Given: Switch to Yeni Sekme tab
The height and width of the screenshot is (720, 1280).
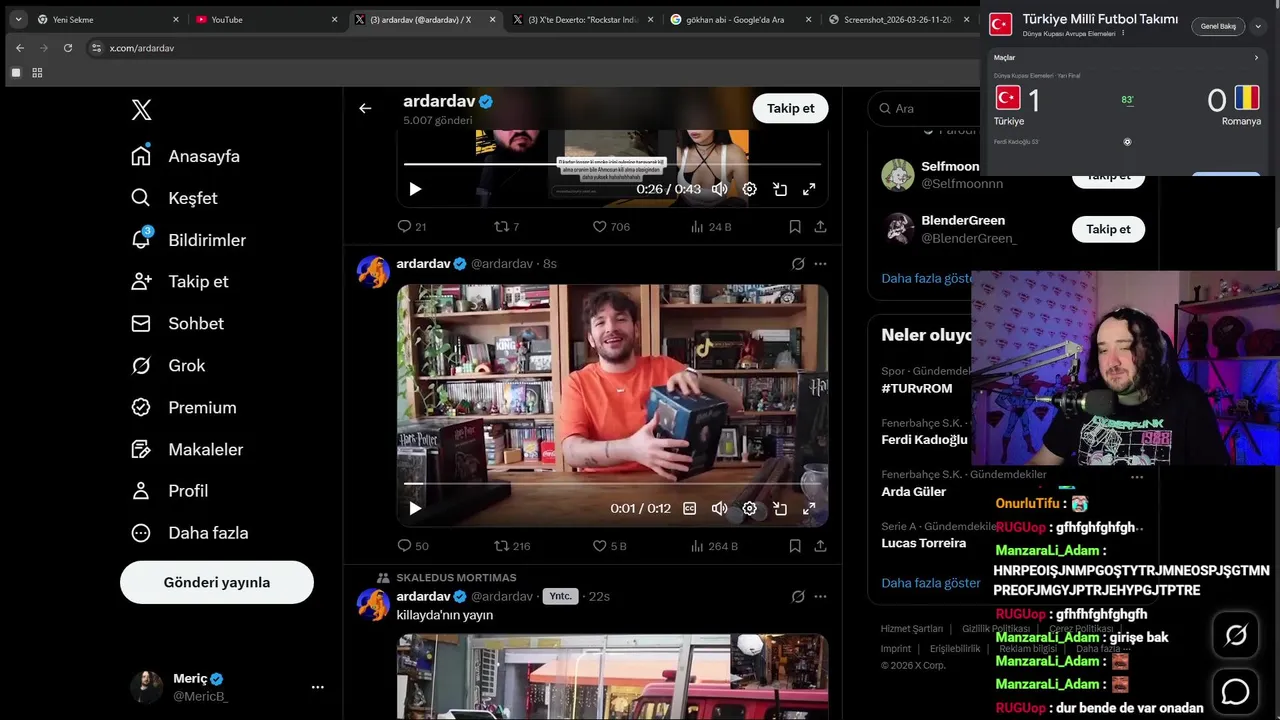Looking at the screenshot, I should click(x=107, y=19).
